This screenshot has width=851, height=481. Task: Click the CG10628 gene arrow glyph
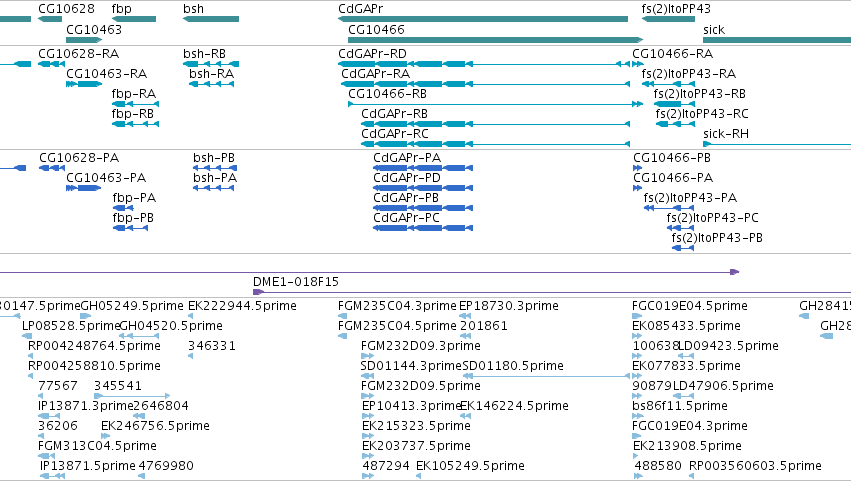(x=50, y=19)
